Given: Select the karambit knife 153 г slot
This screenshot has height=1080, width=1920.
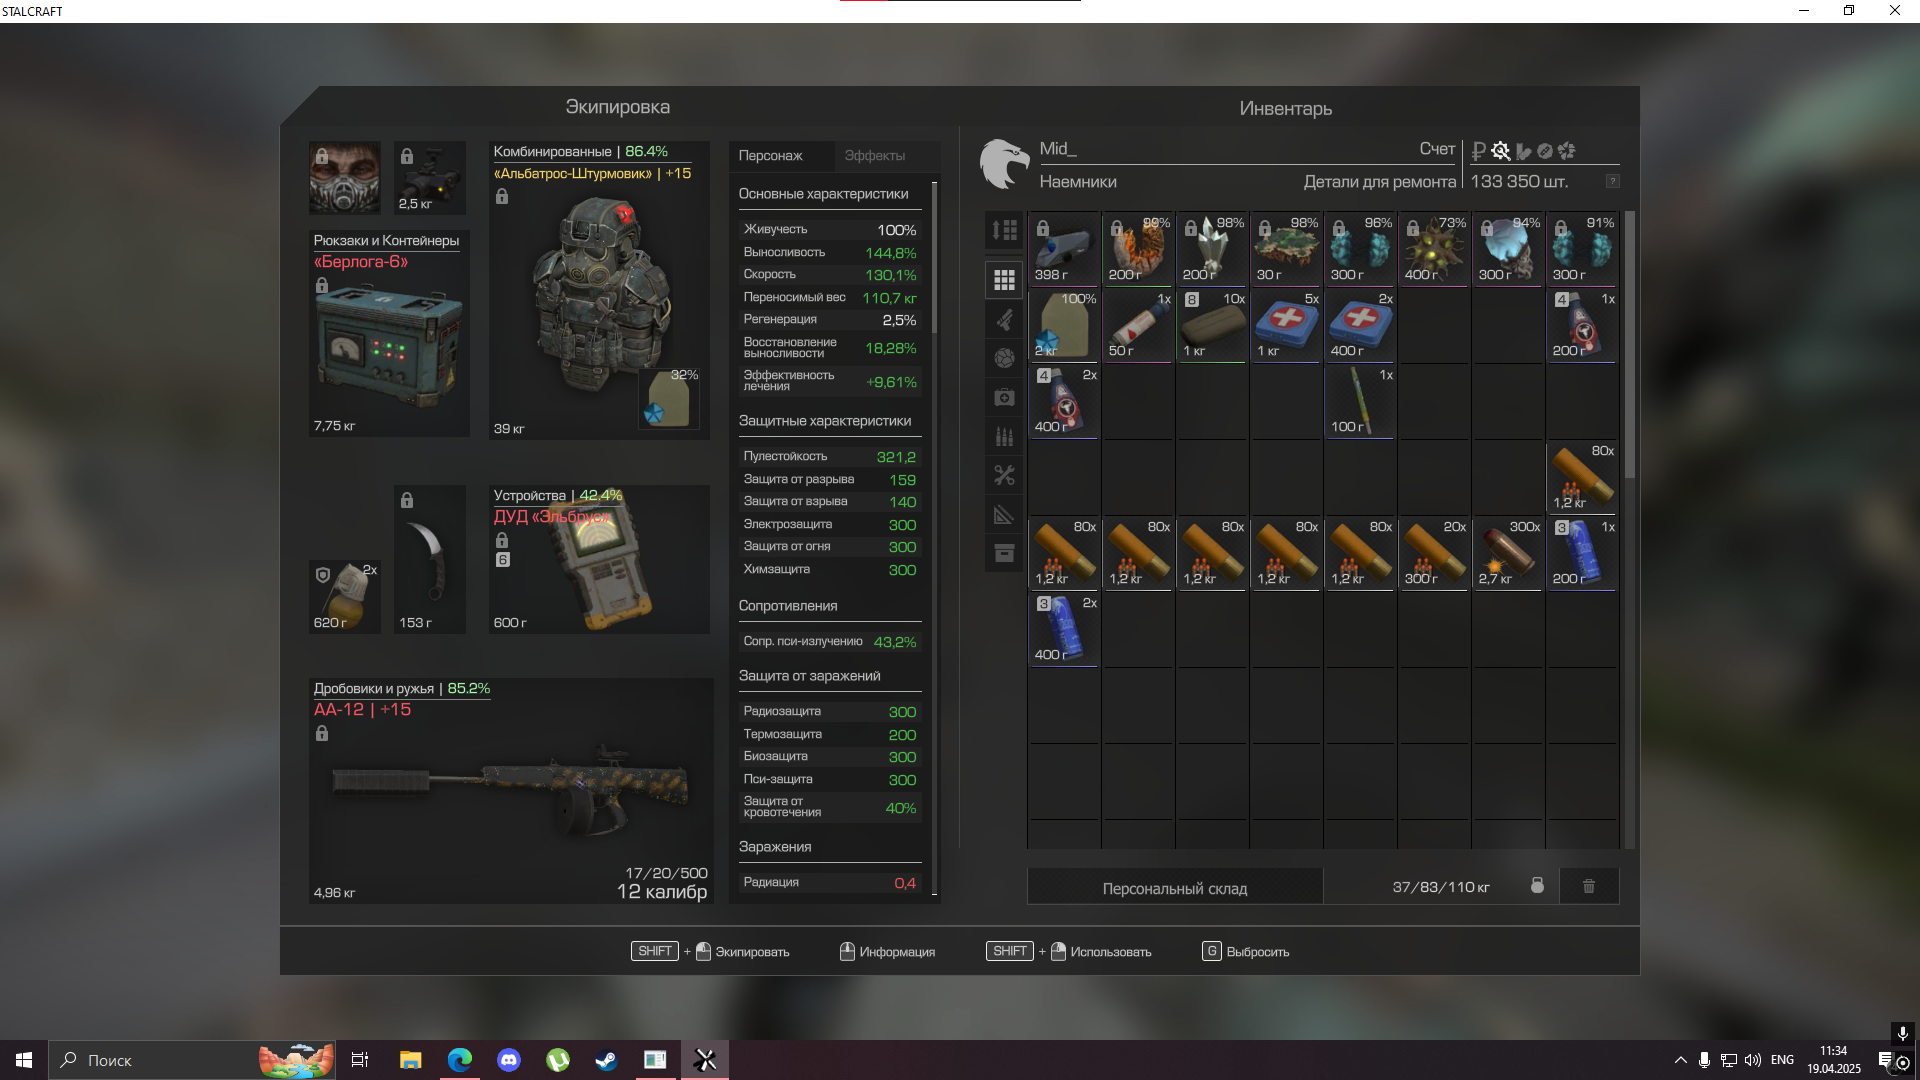Looking at the screenshot, I should coord(429,559).
